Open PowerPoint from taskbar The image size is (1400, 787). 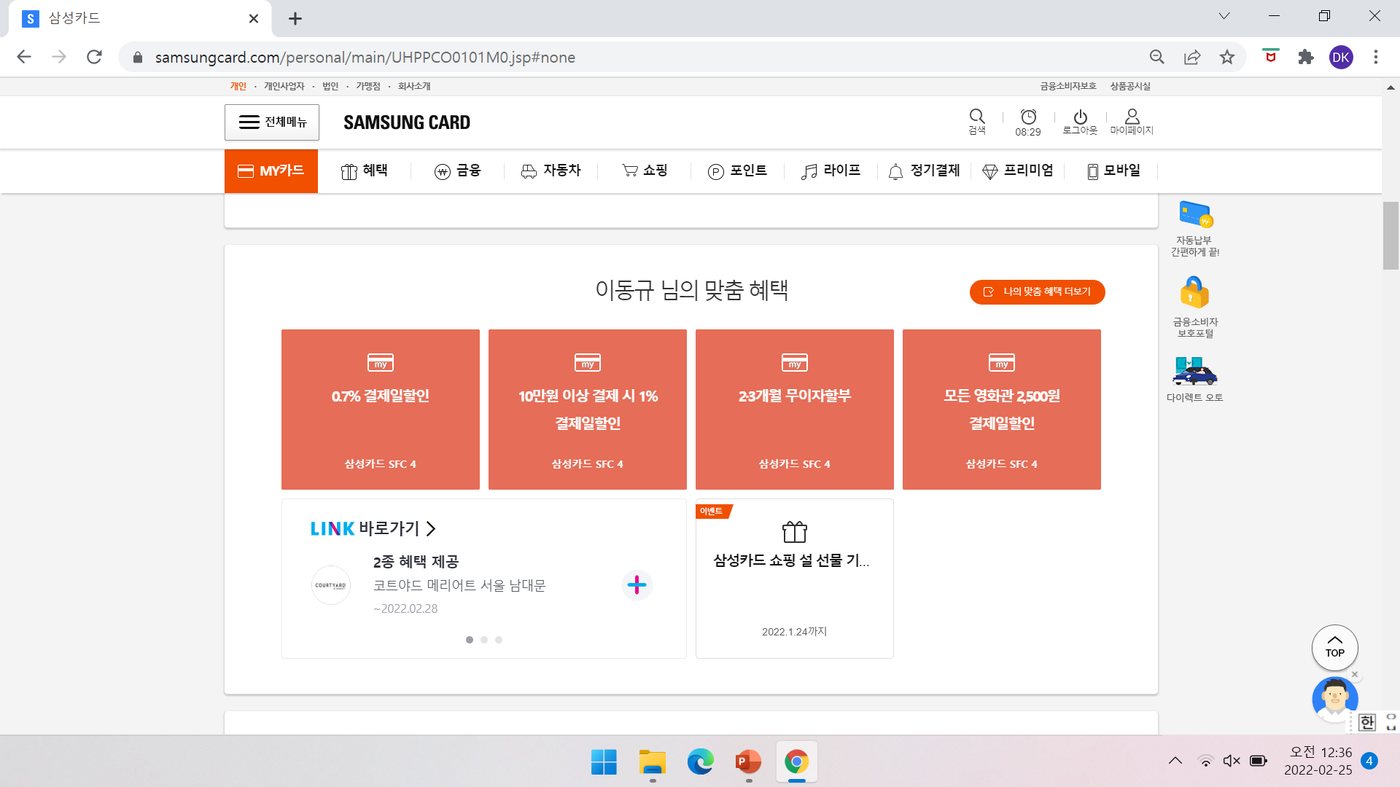[748, 762]
